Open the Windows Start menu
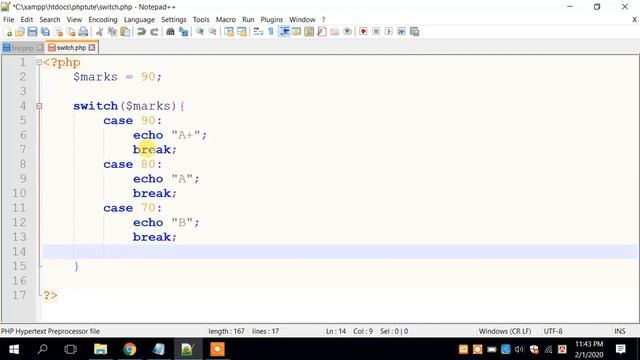640x360 pixels. 14,349
